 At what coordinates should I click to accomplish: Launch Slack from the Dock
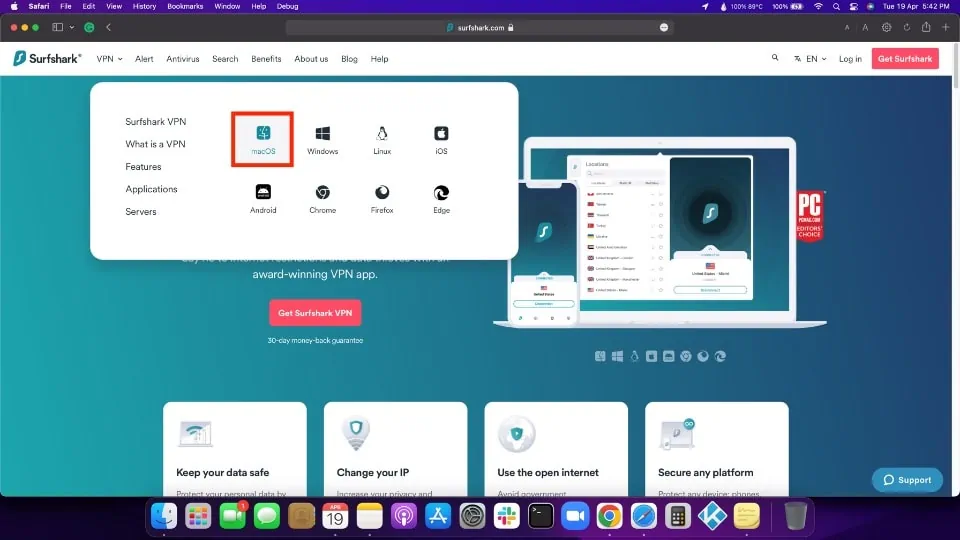click(507, 516)
